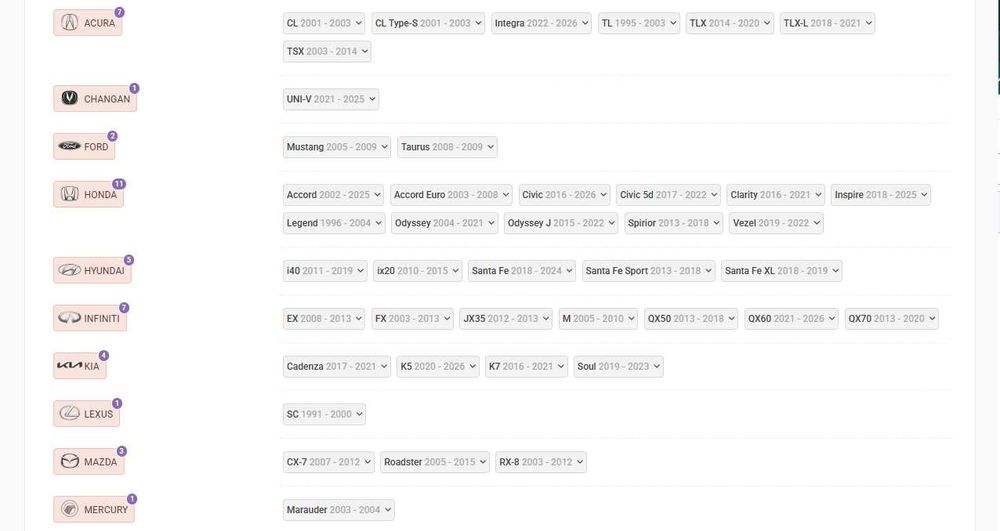Viewport: 1000px width, 531px height.
Task: Click the Infiniti logo icon
Action: click(70, 317)
